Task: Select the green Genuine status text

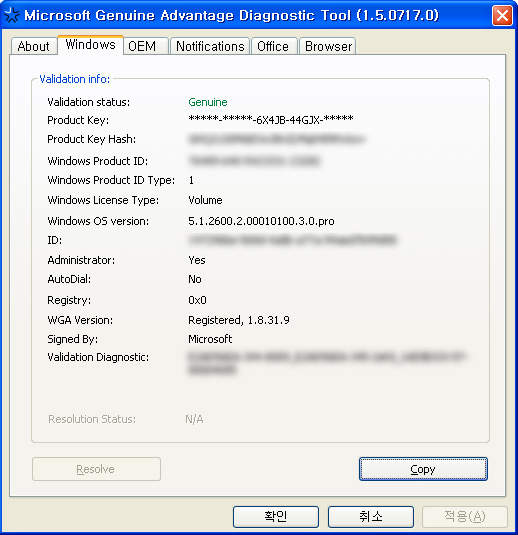Action: pyautogui.click(x=208, y=102)
